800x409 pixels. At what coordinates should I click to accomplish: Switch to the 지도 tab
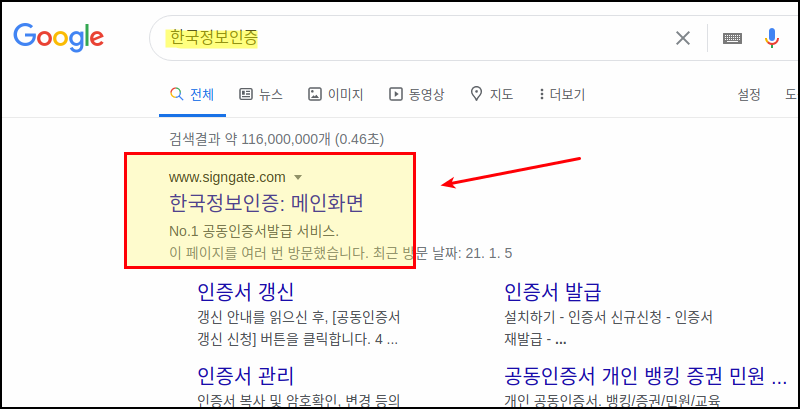(492, 94)
